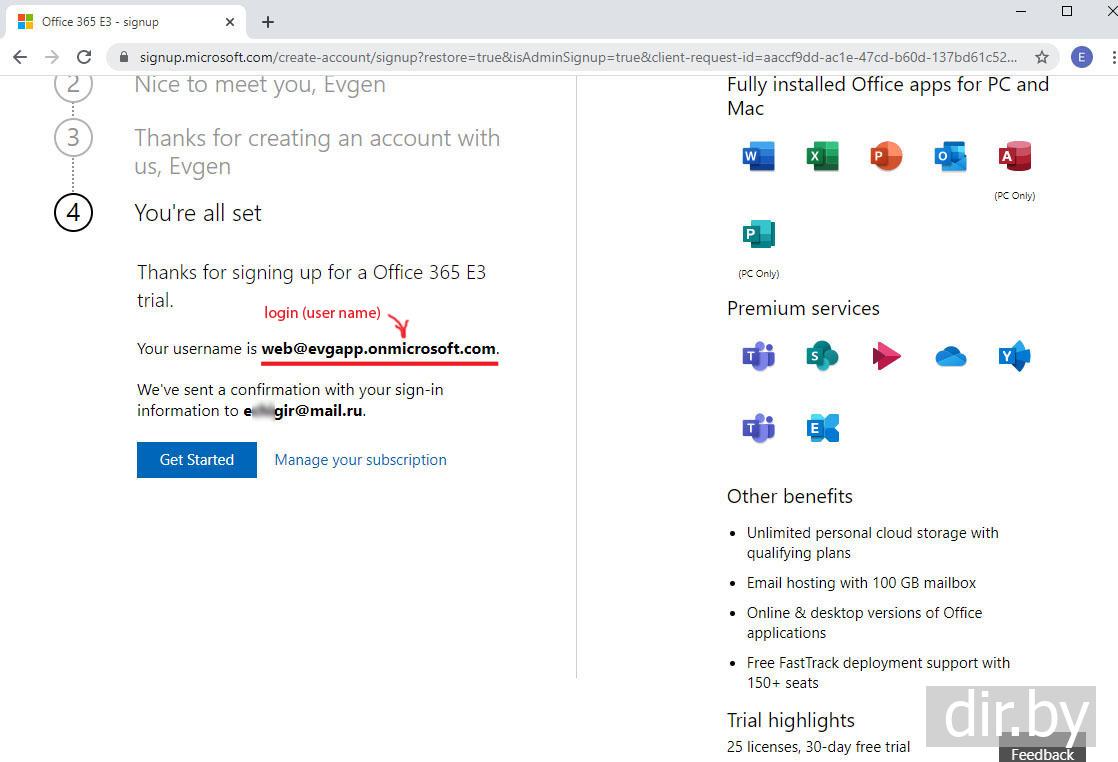Bookmark this page with the star icon
This screenshot has width=1118, height=762.
[x=1042, y=57]
